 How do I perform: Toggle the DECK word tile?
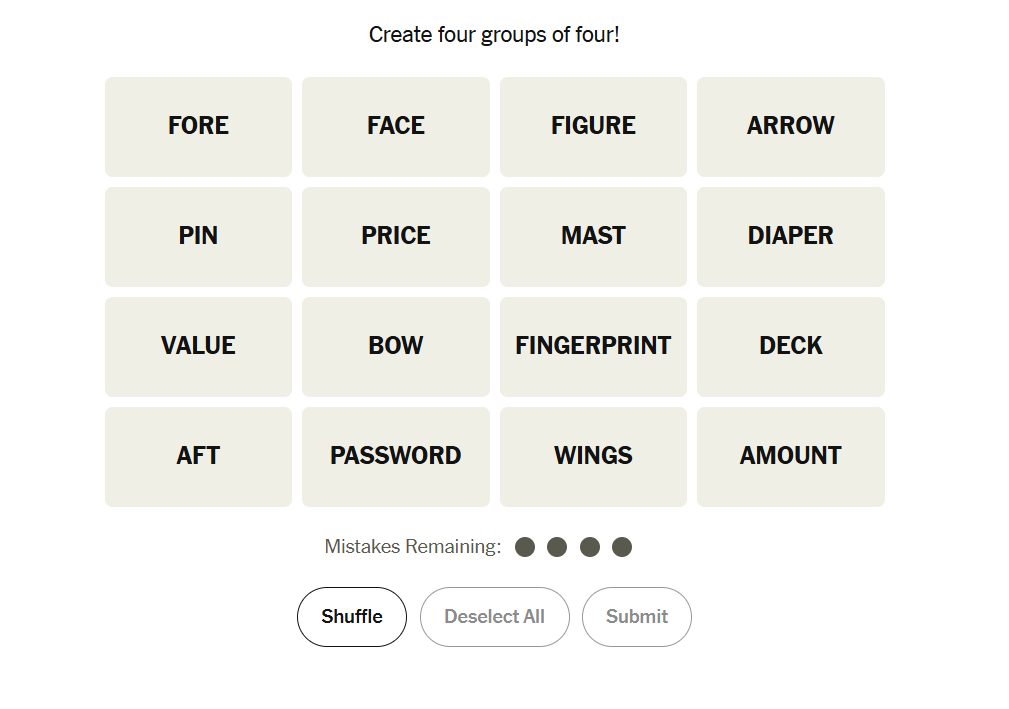click(x=790, y=346)
